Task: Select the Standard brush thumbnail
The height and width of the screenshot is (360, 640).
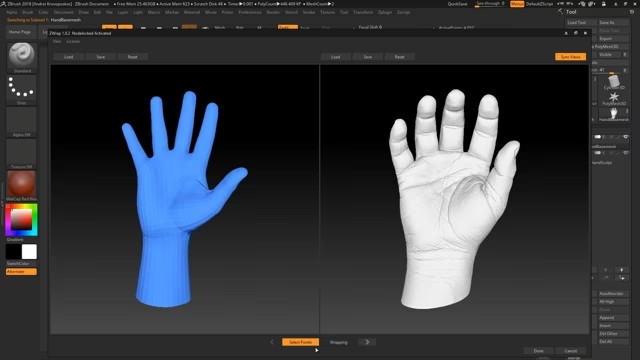Action: [x=22, y=56]
